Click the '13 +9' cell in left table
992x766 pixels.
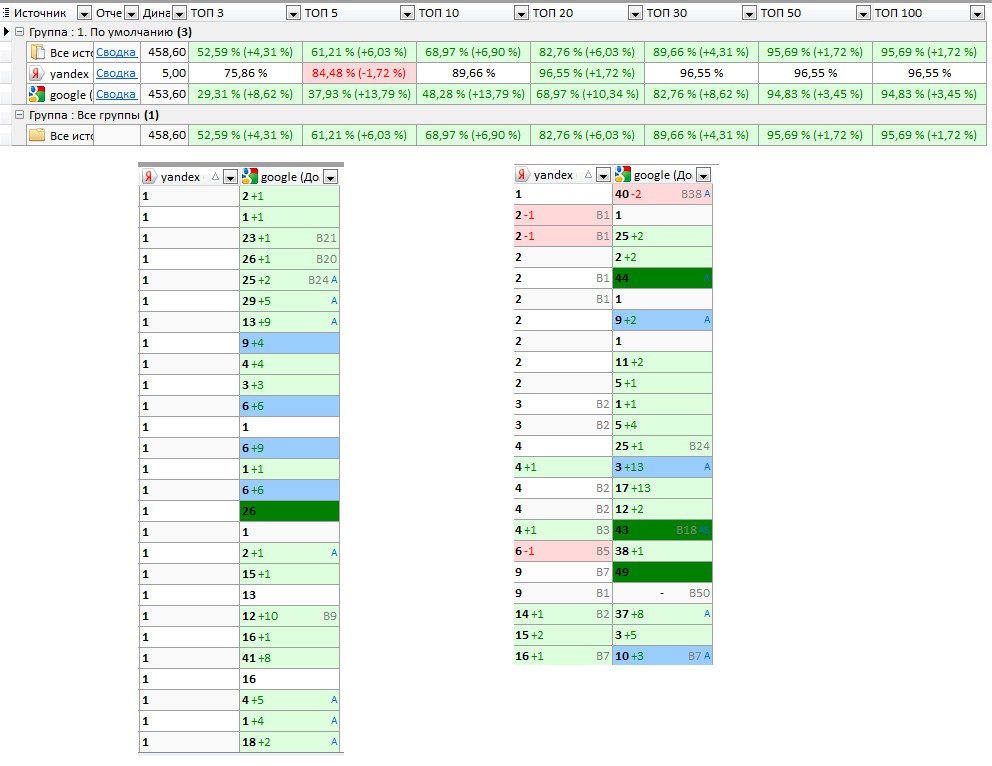[x=289, y=322]
